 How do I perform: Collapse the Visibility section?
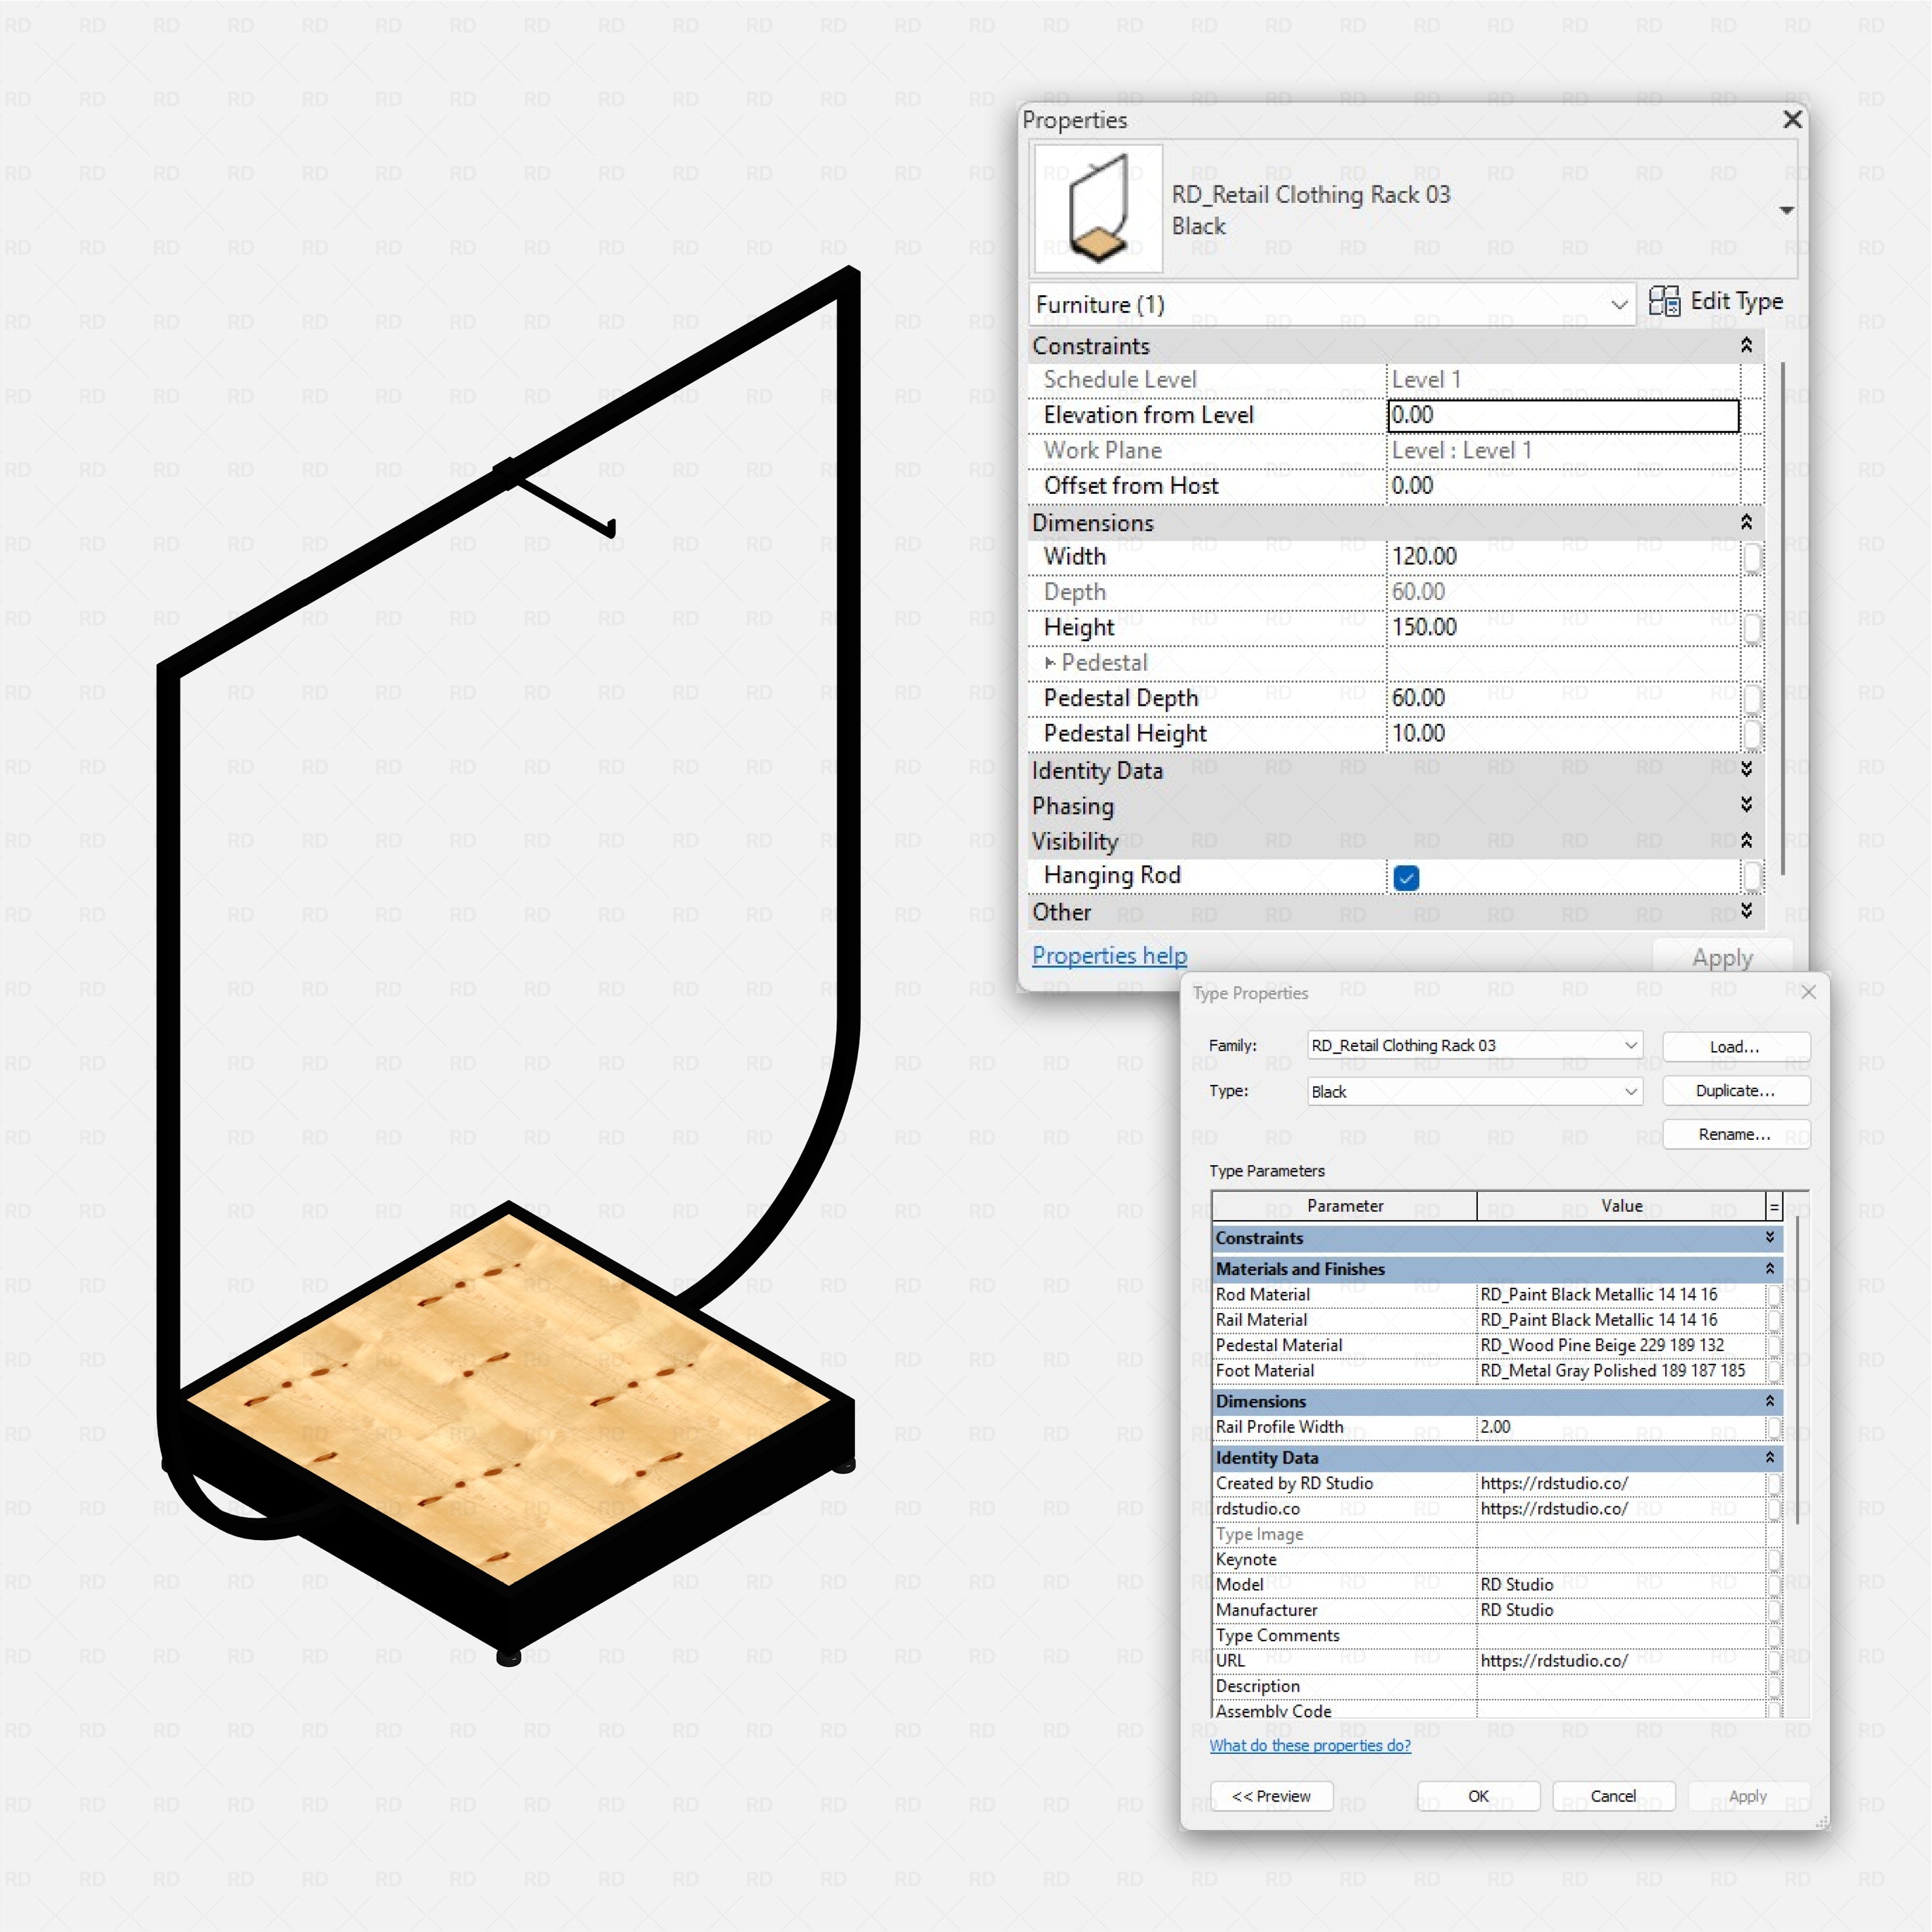pos(1746,840)
